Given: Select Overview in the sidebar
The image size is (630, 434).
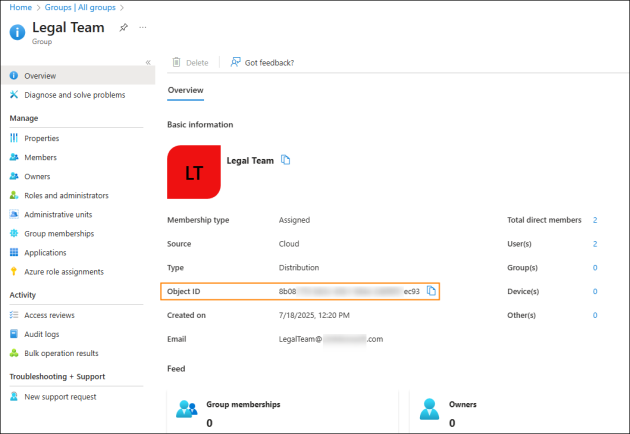Looking at the screenshot, I should 78,76.
